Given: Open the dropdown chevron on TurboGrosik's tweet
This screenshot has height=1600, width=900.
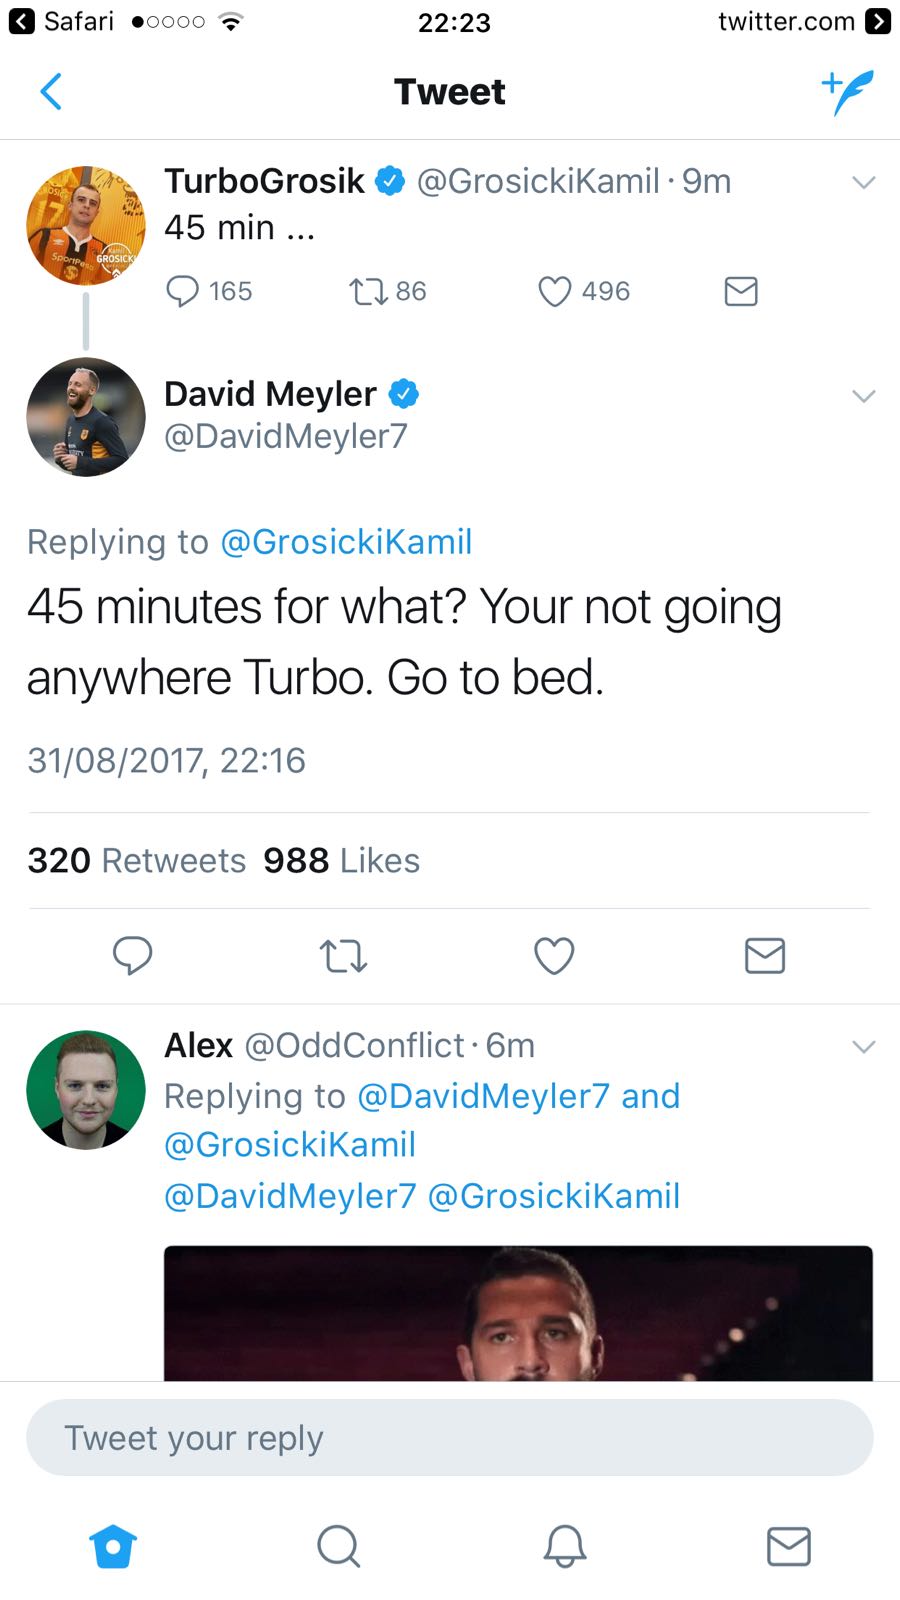Looking at the screenshot, I should pos(864,182).
